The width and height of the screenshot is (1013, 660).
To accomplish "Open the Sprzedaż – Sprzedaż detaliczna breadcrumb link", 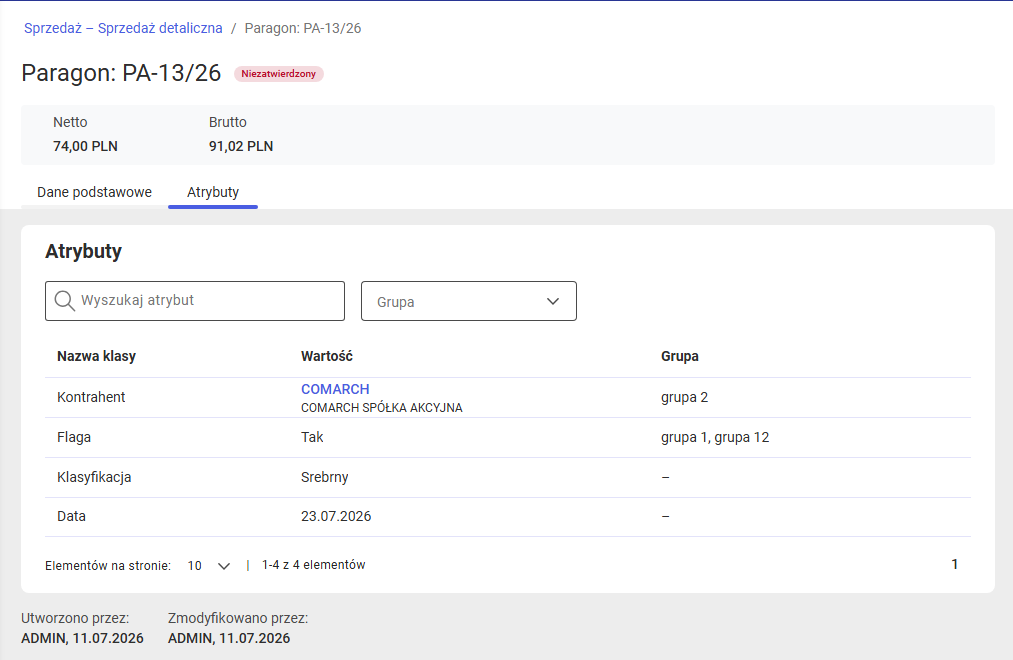I will [123, 28].
